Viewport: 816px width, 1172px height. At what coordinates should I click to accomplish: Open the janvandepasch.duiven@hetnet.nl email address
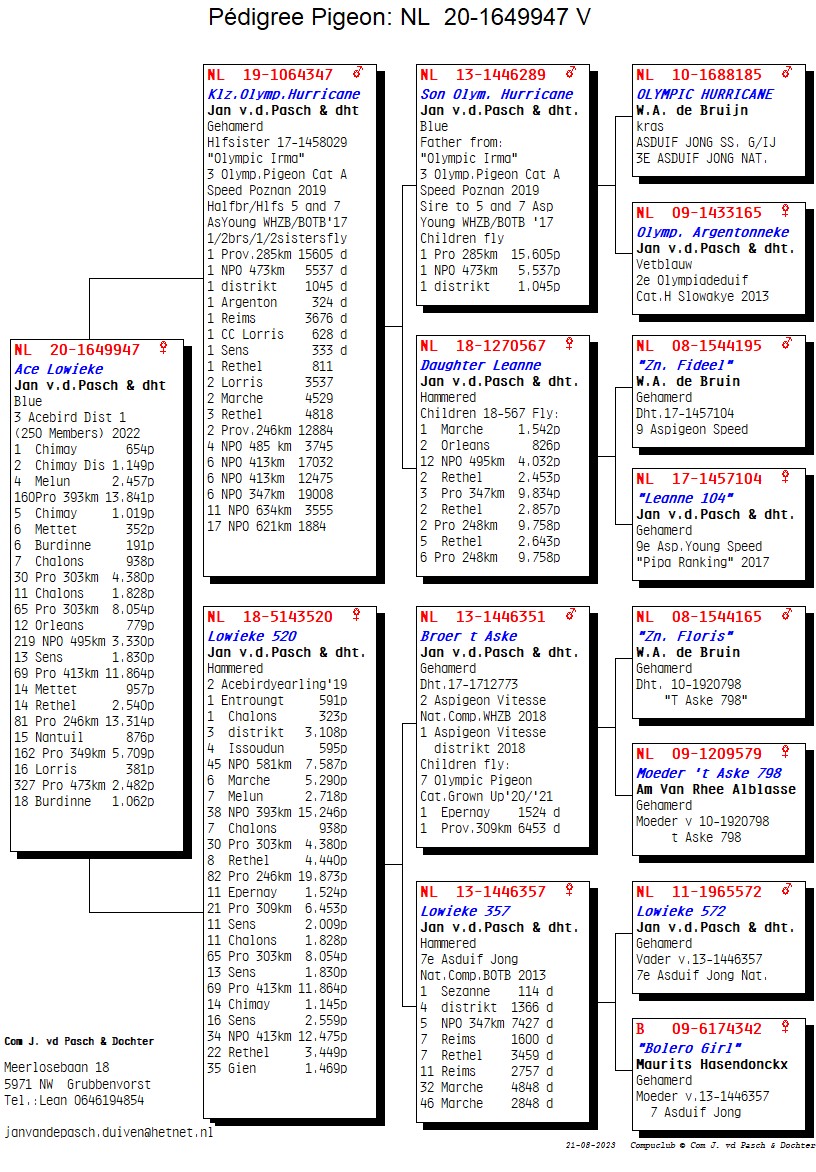(x=108, y=1133)
